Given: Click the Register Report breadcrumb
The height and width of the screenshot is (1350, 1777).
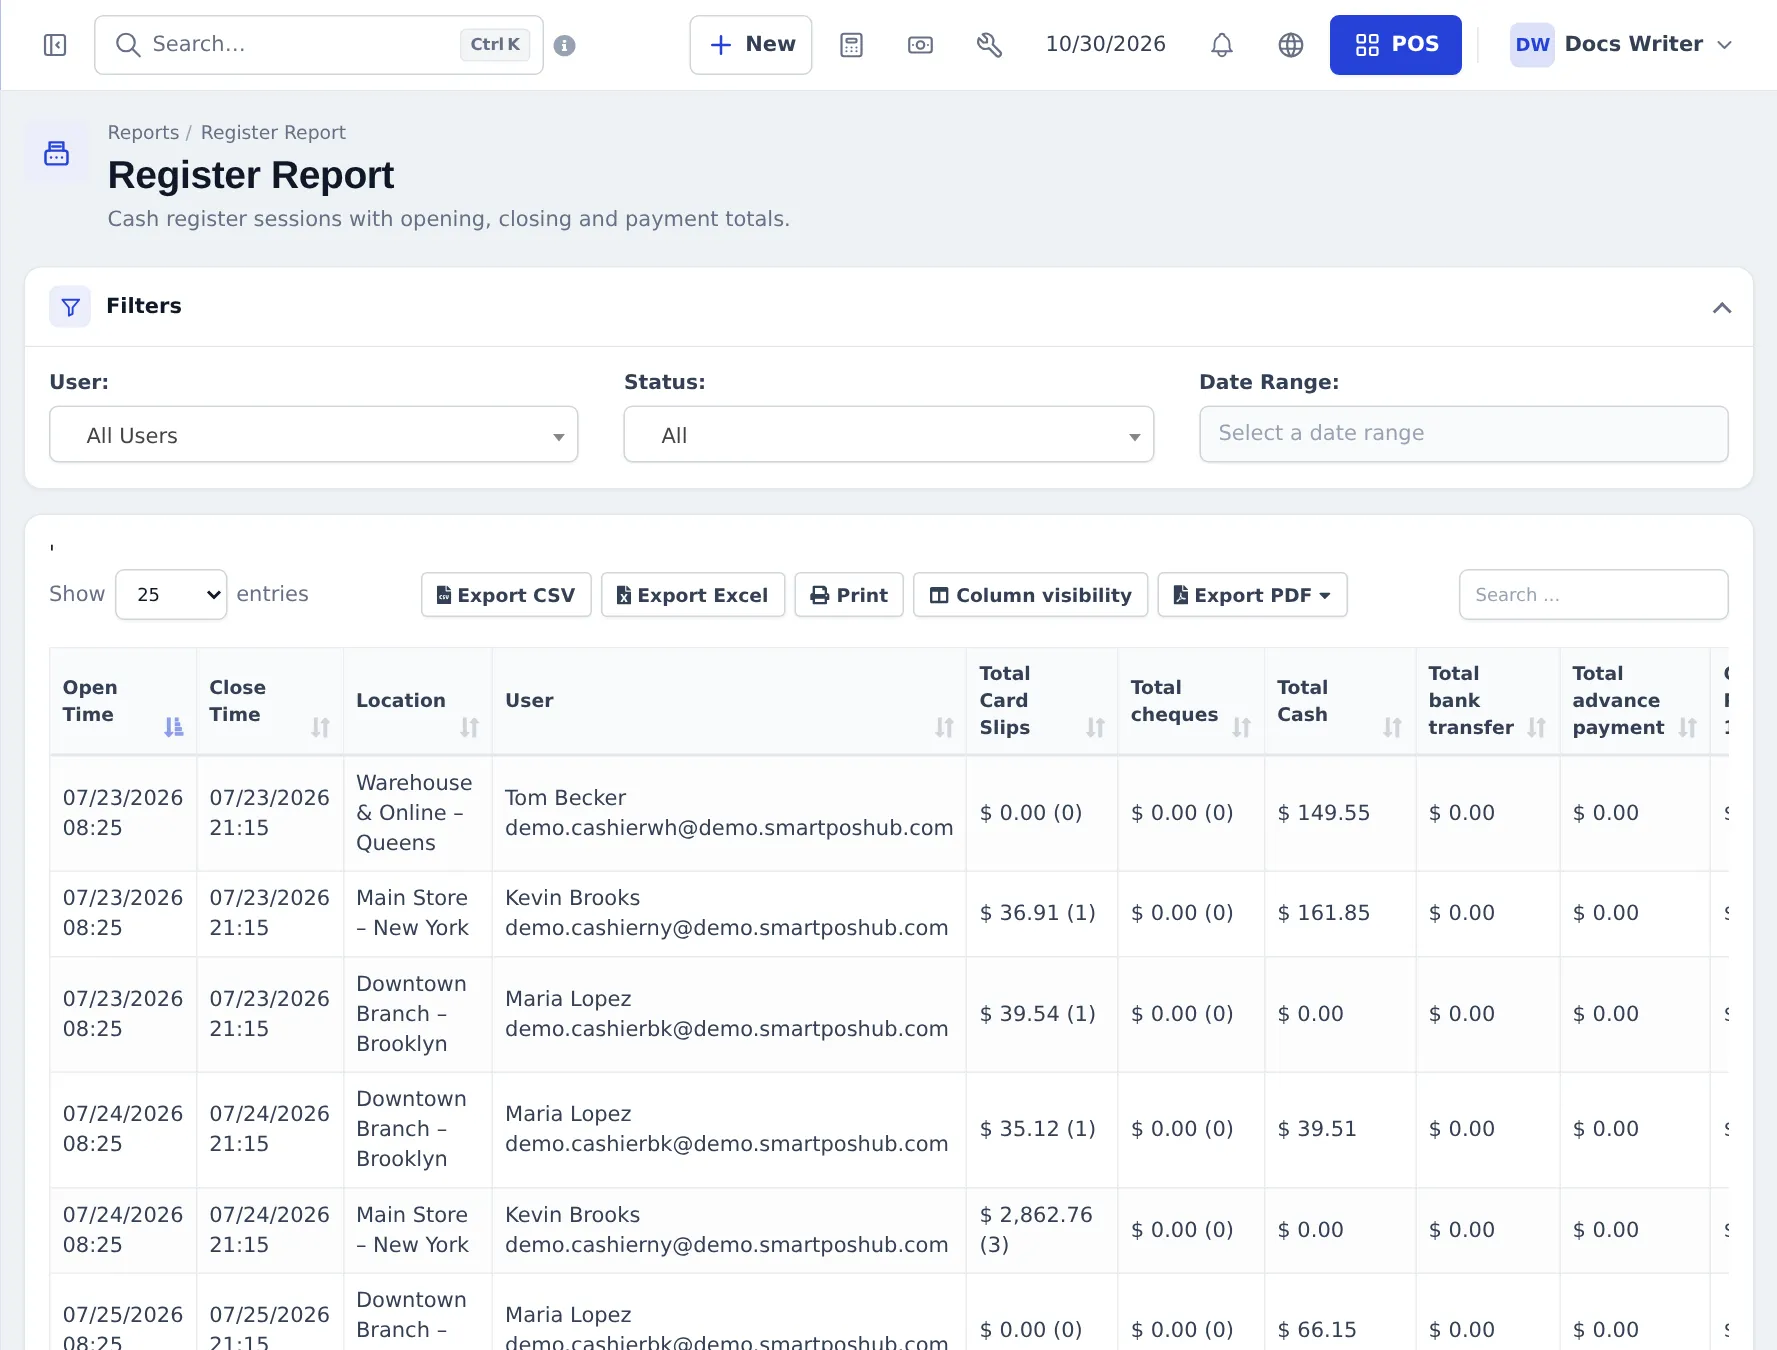Looking at the screenshot, I should point(273,133).
